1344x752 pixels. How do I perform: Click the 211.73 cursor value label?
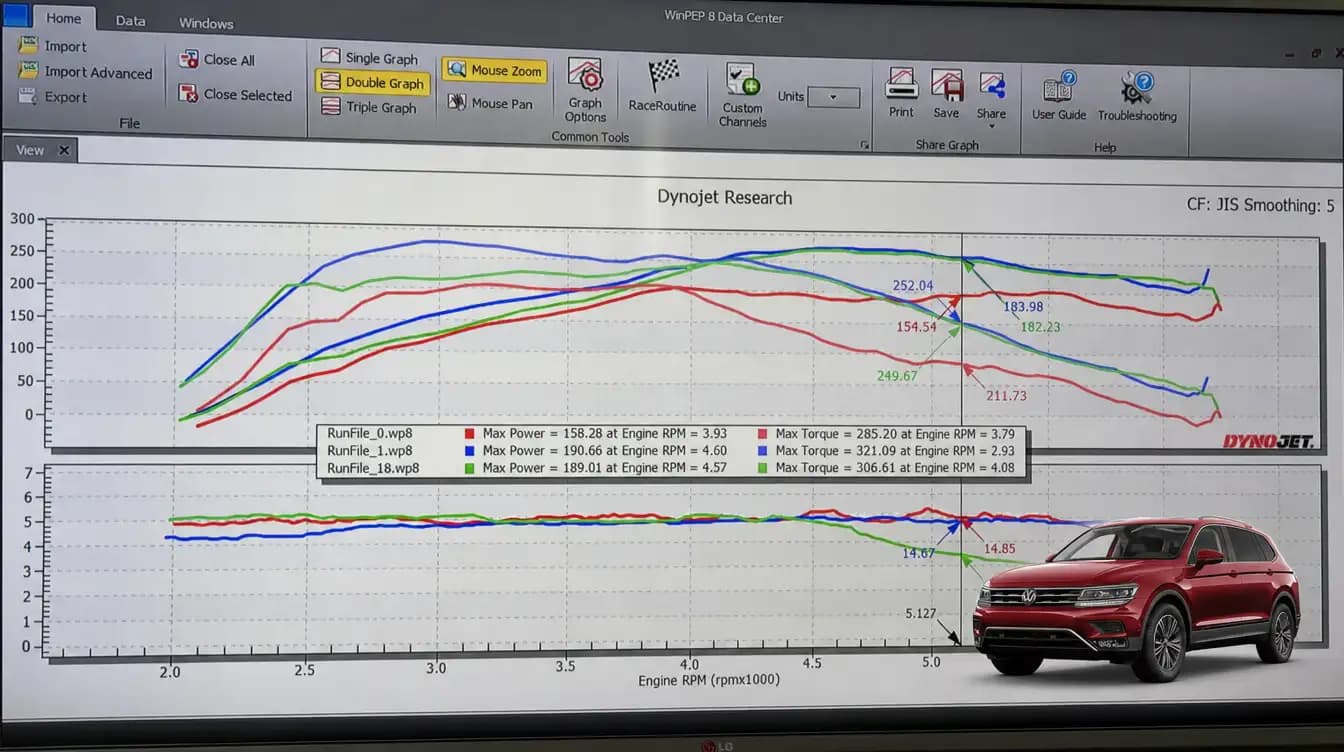[x=1006, y=396]
